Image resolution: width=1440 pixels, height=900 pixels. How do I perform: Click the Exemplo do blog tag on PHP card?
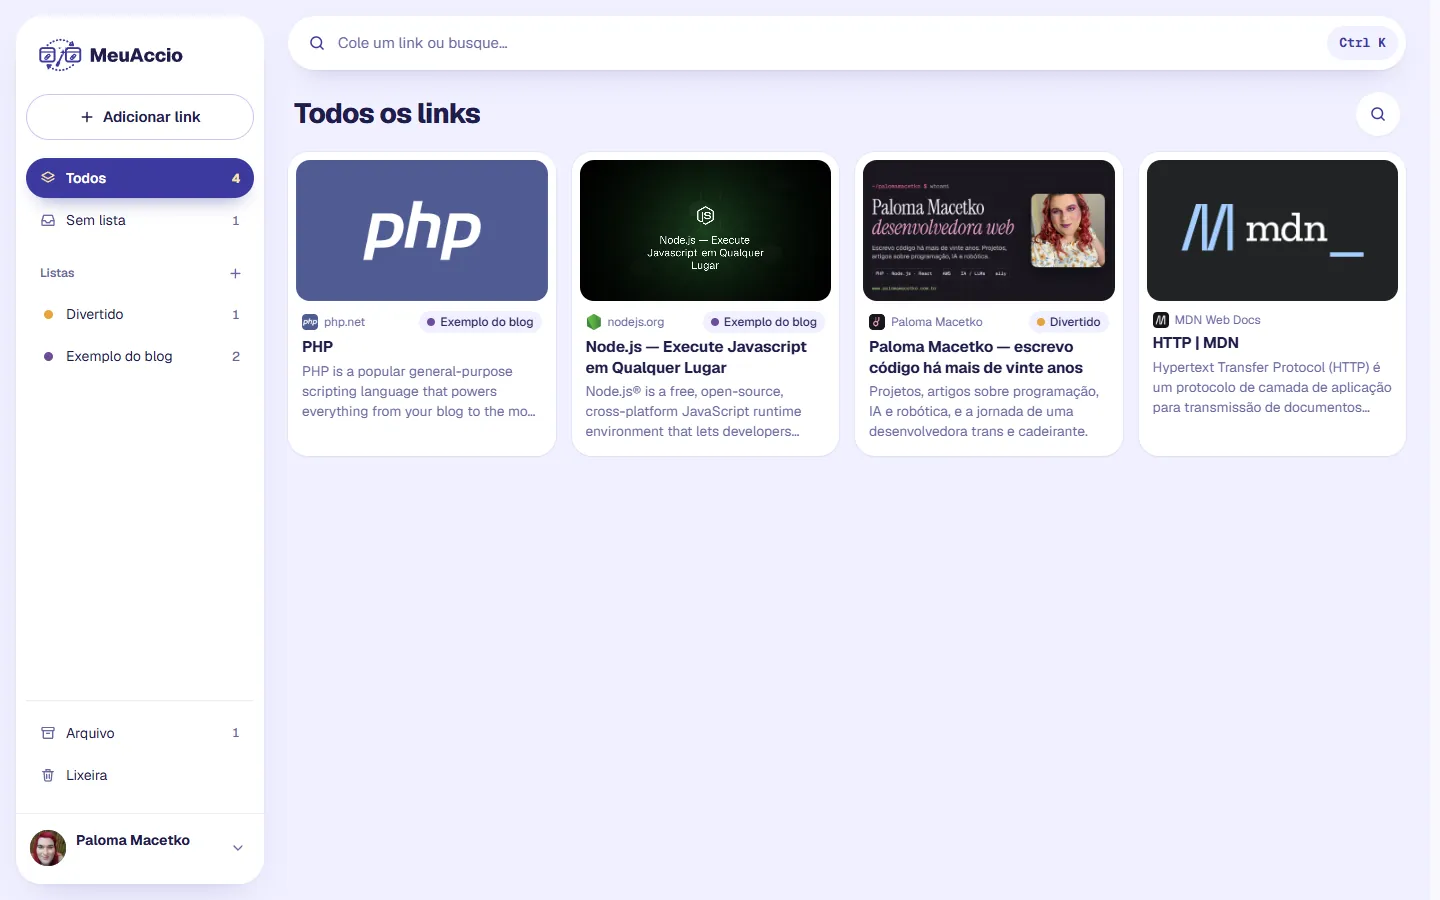[480, 322]
